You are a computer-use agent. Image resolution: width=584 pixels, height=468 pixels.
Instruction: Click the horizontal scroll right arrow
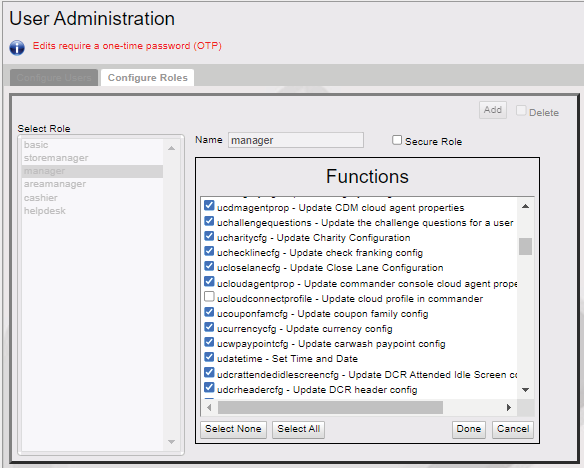tap(509, 407)
